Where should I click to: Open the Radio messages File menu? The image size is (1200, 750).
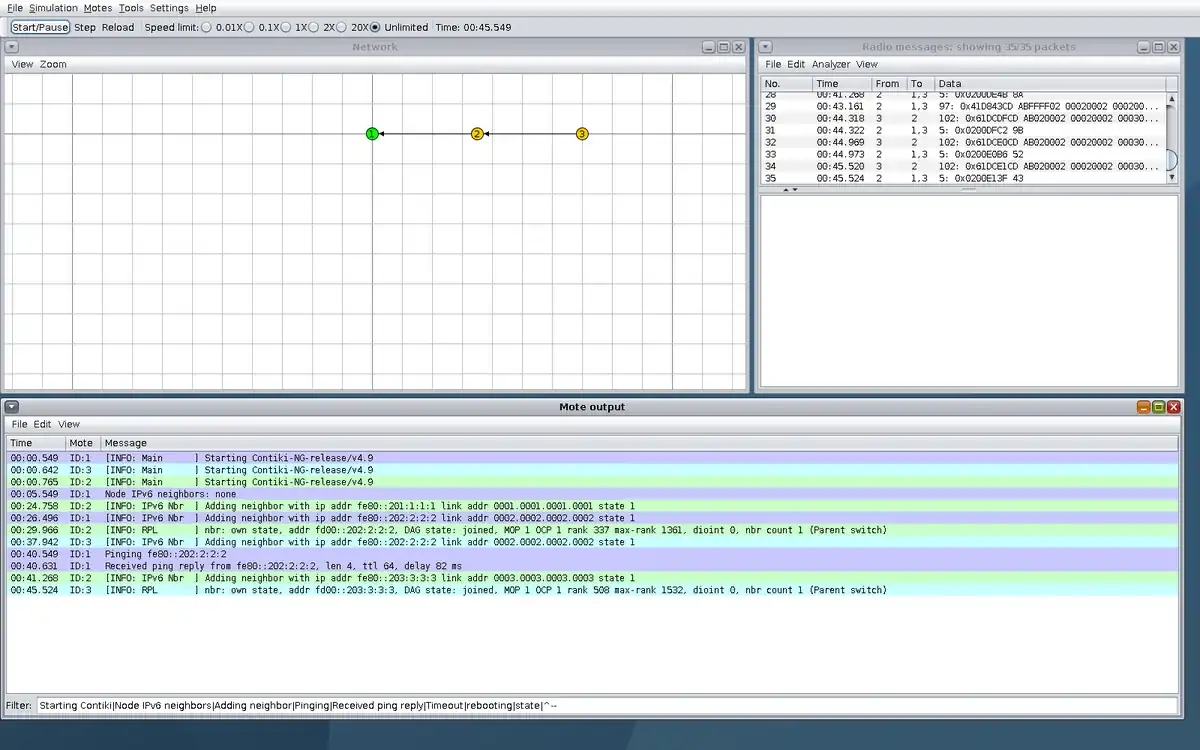tap(773, 64)
